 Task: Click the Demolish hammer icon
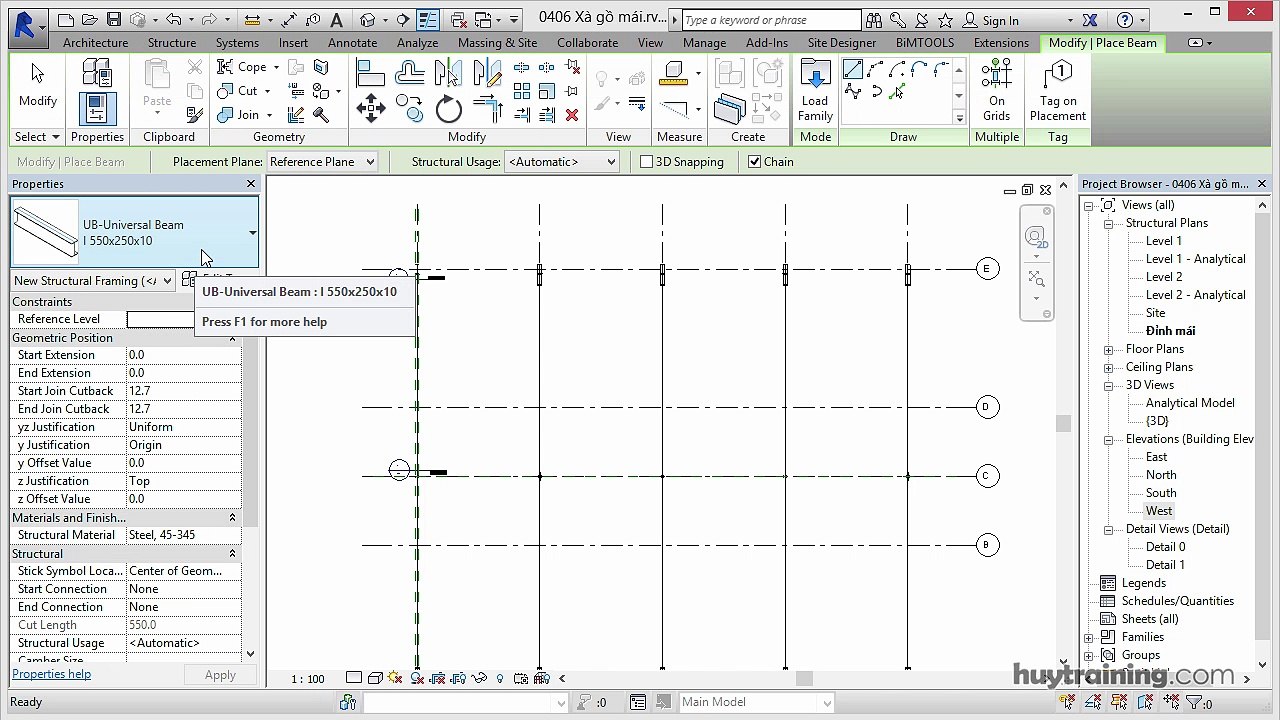tap(321, 115)
